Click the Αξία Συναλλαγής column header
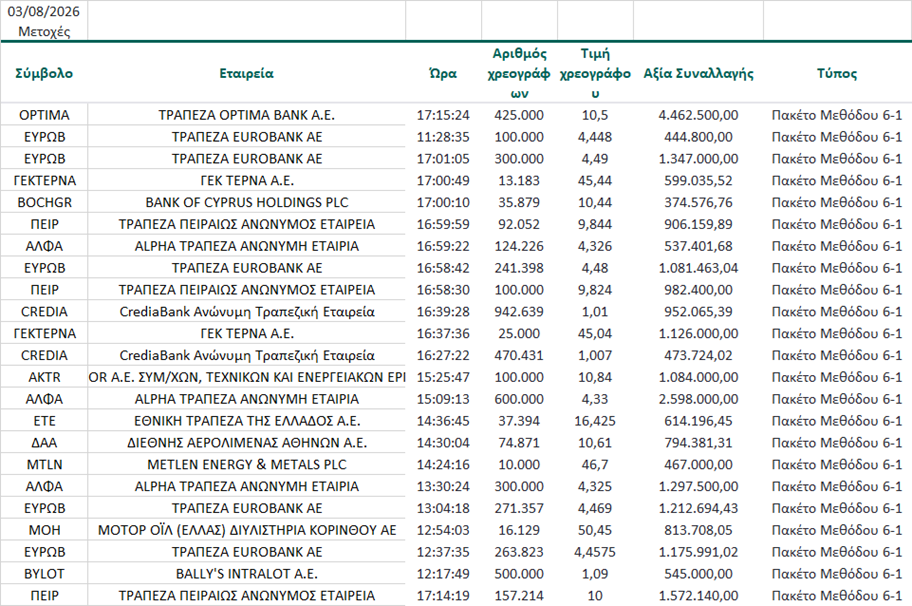912x606 pixels. (x=699, y=73)
